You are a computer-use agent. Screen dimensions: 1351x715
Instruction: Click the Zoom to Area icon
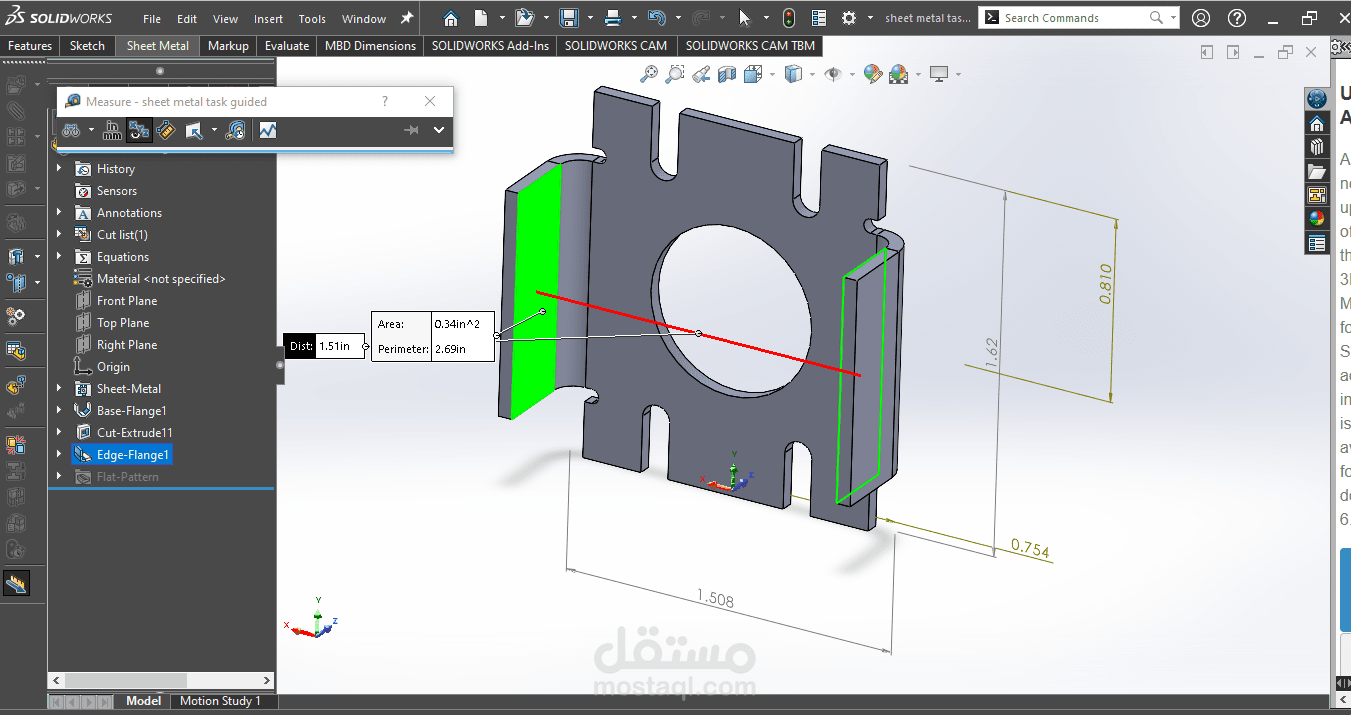click(675, 74)
